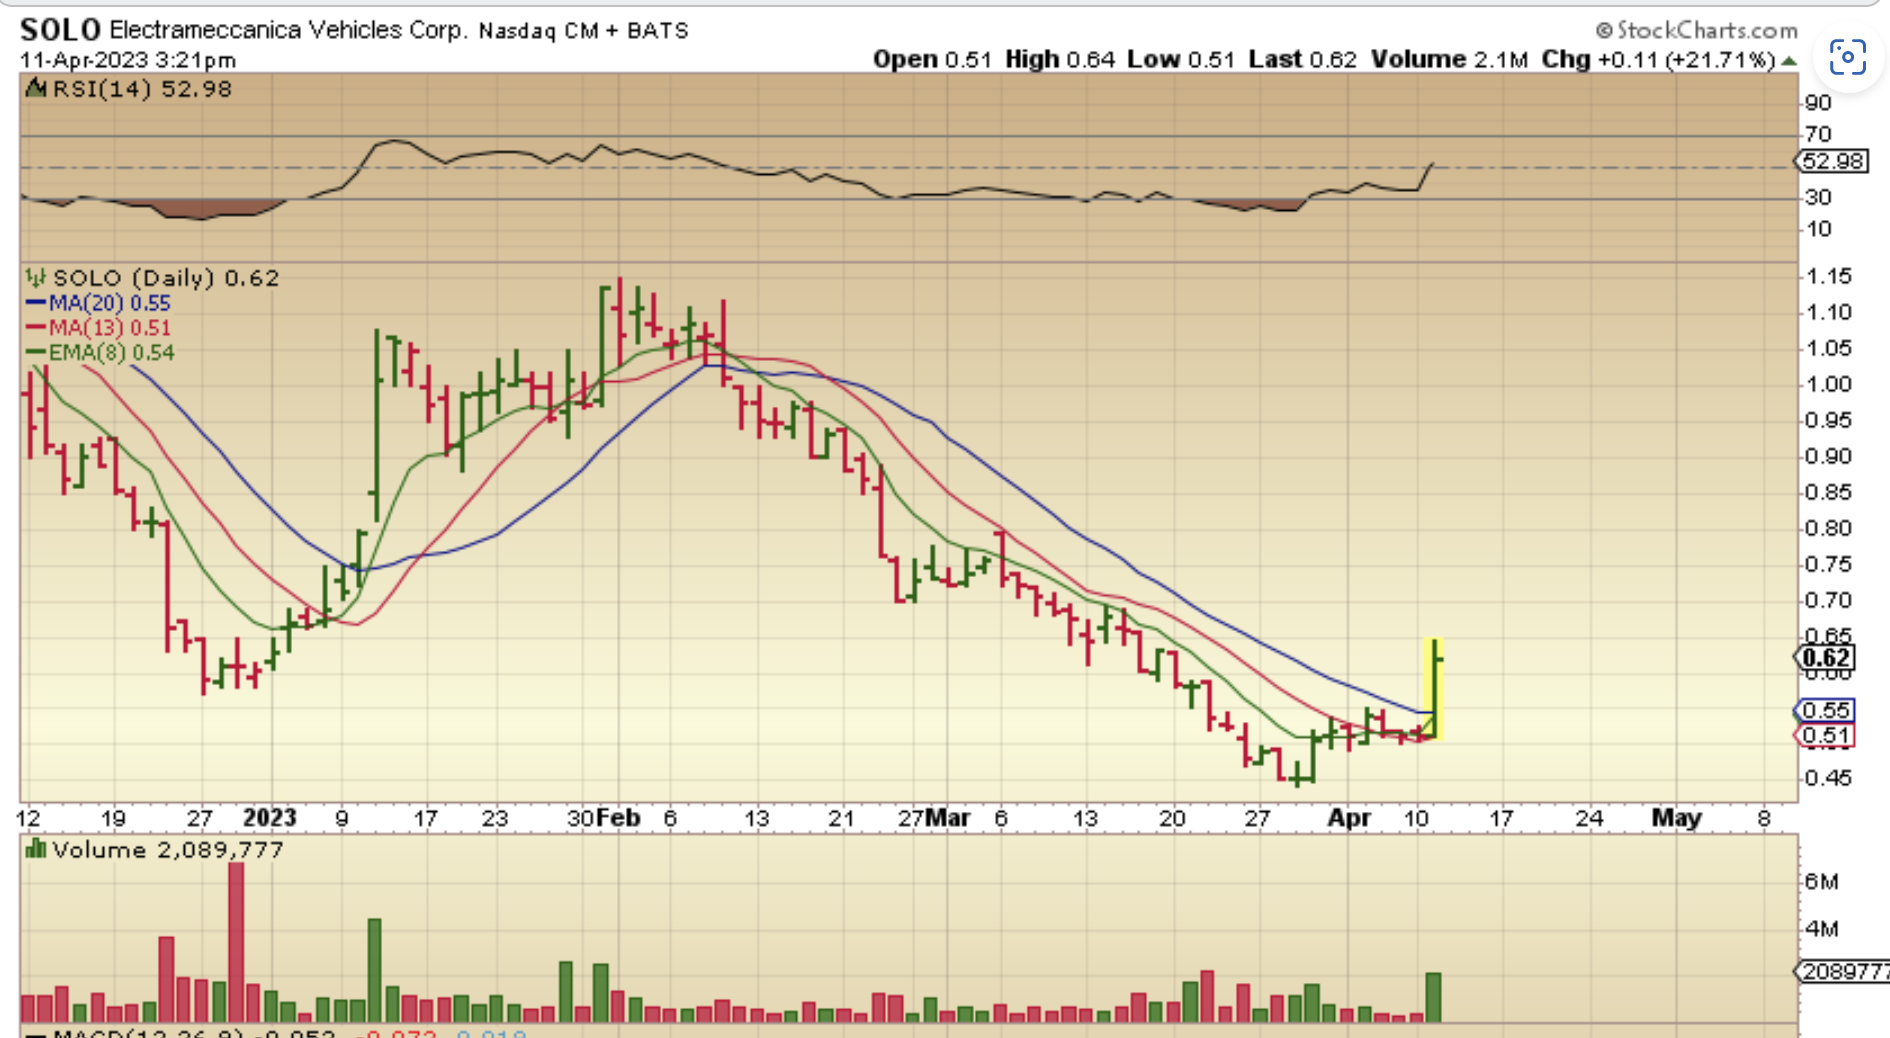1890x1038 pixels.
Task: Click the bar-chart icon beside SOLO (Daily)
Action: coord(36,278)
